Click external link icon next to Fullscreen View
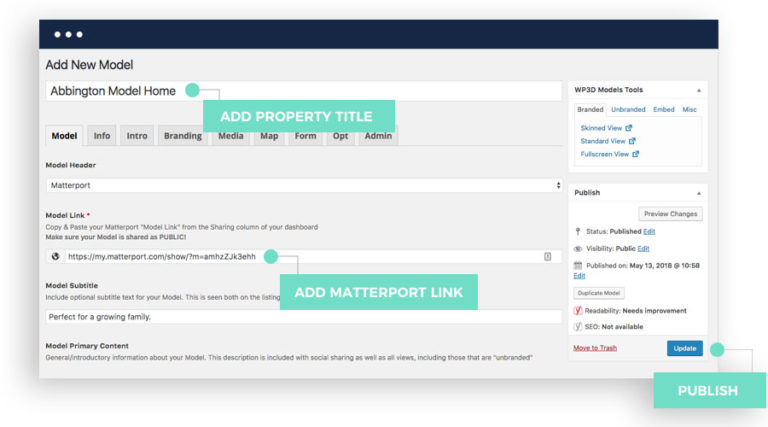Image resolution: width=768 pixels, height=427 pixels. click(x=635, y=154)
